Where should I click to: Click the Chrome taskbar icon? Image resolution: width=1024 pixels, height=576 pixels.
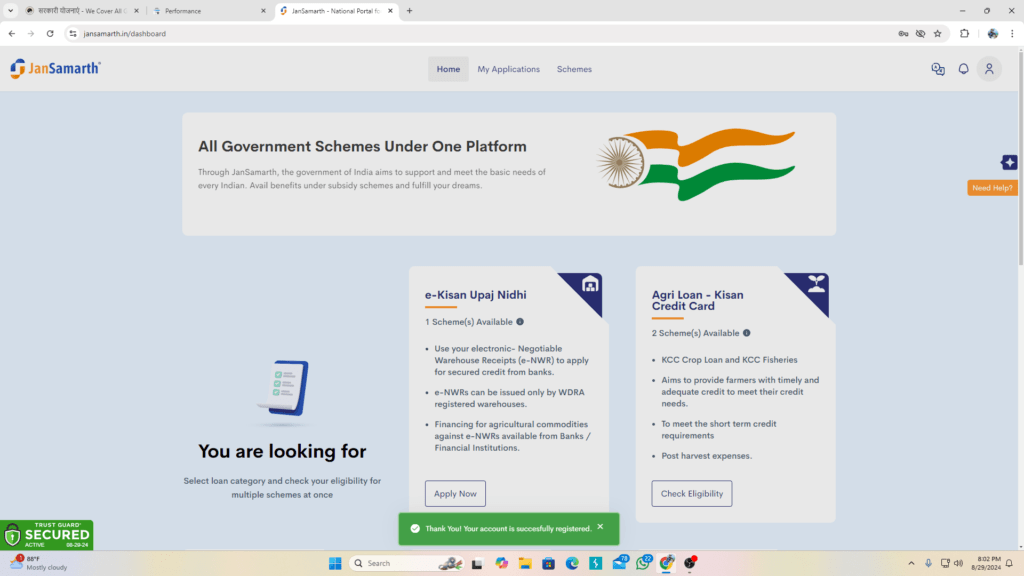[x=667, y=563]
